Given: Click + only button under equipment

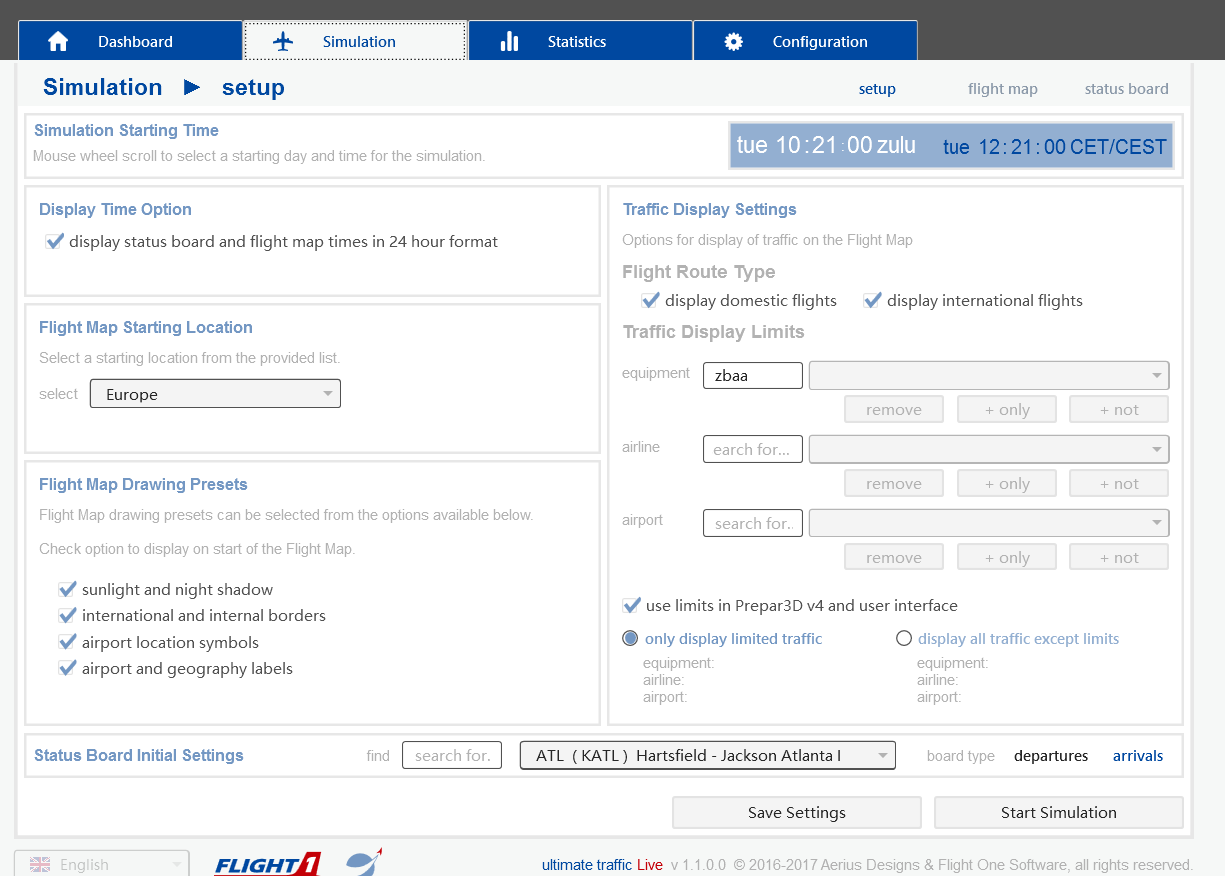Looking at the screenshot, I should (1007, 409).
